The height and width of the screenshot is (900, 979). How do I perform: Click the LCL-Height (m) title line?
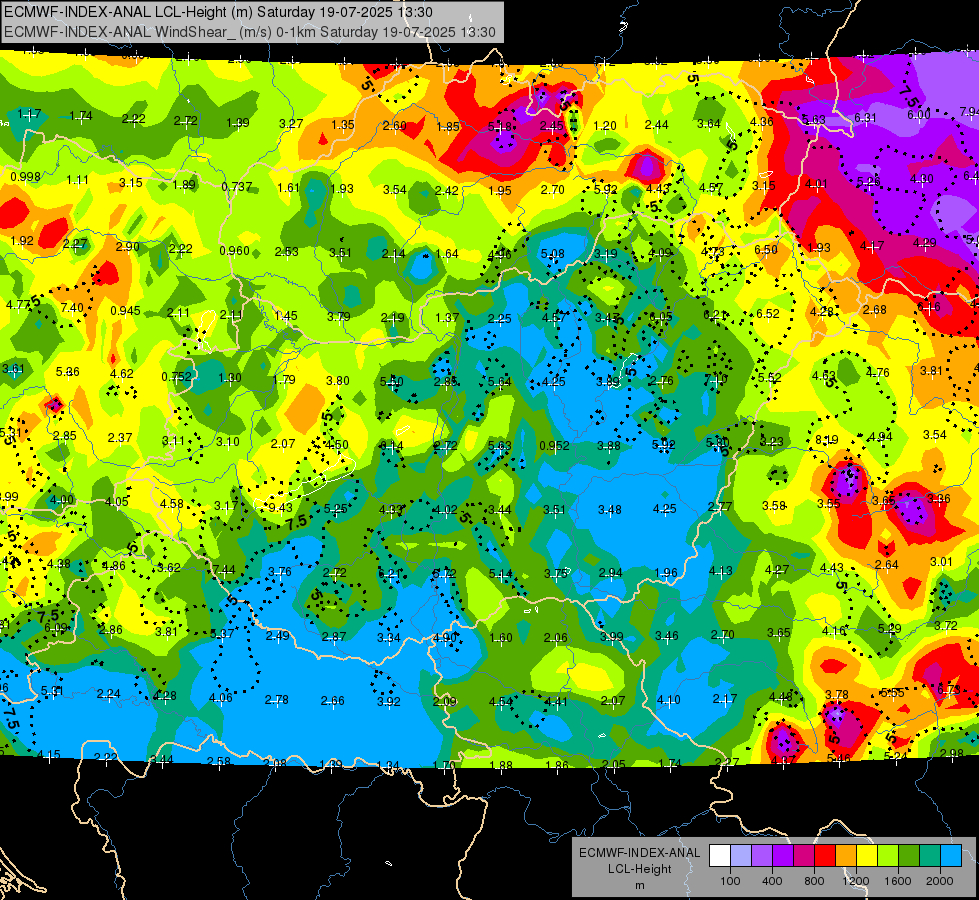pos(218,12)
